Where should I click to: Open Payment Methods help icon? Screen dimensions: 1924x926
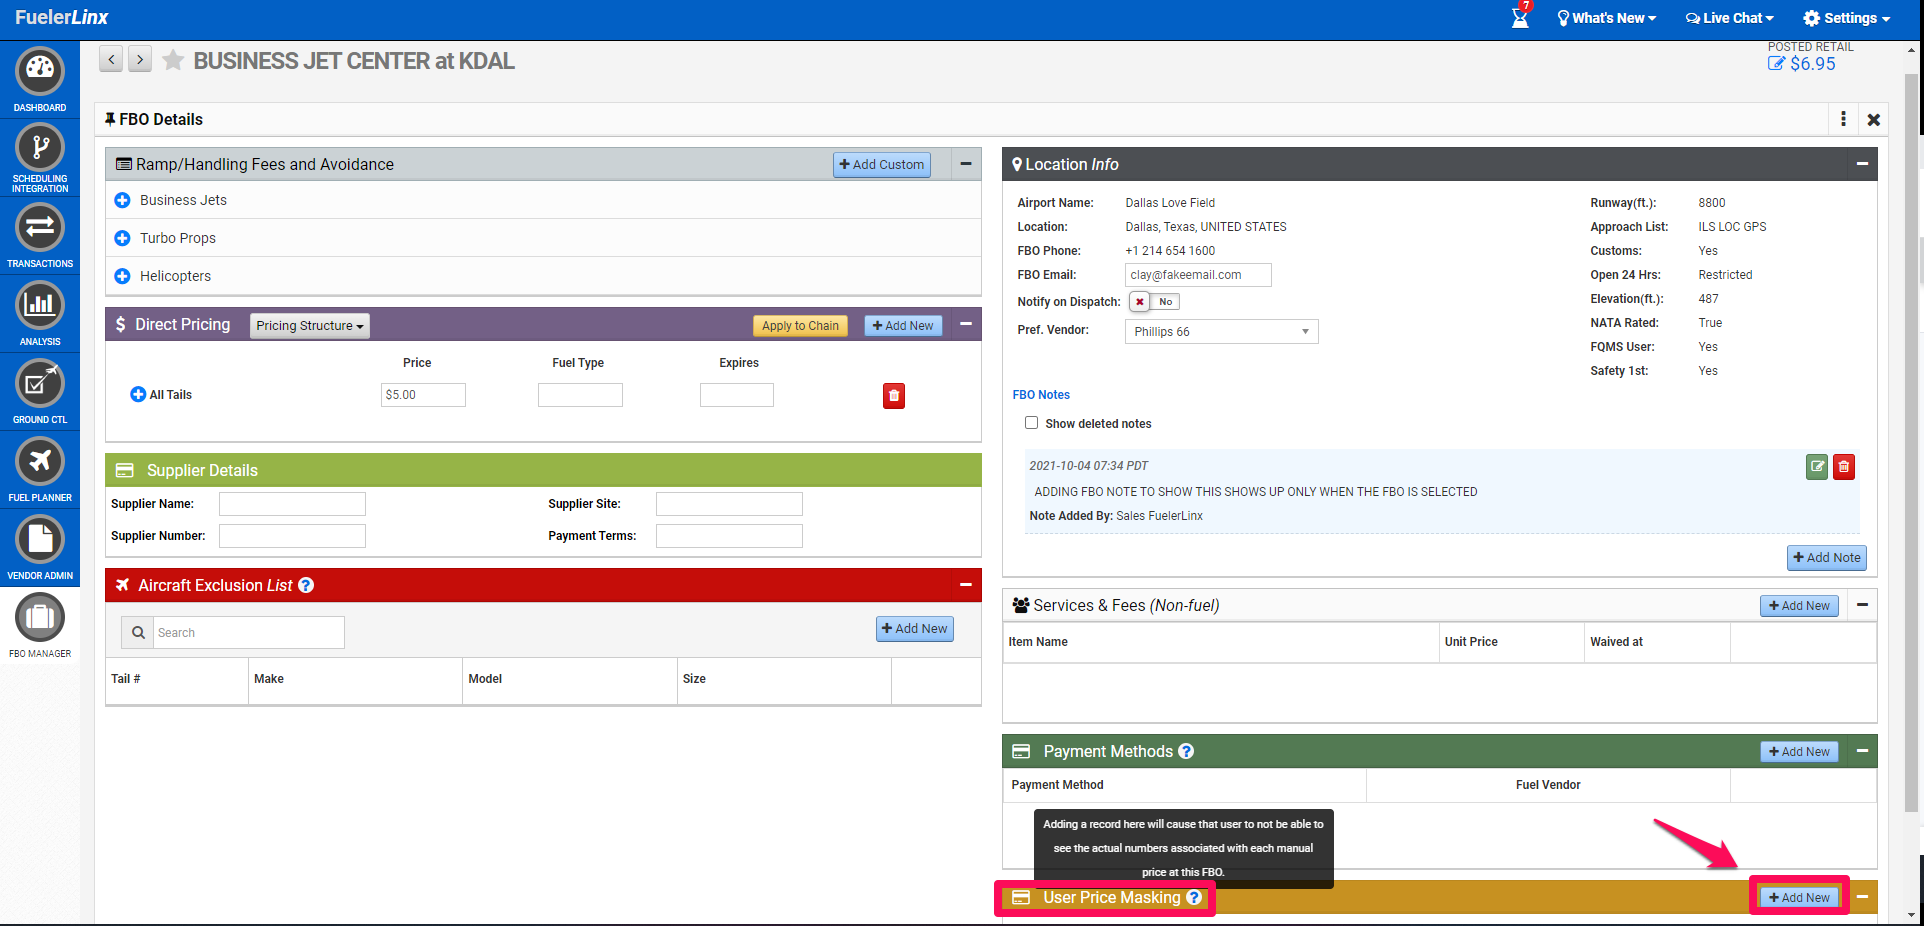click(1186, 751)
